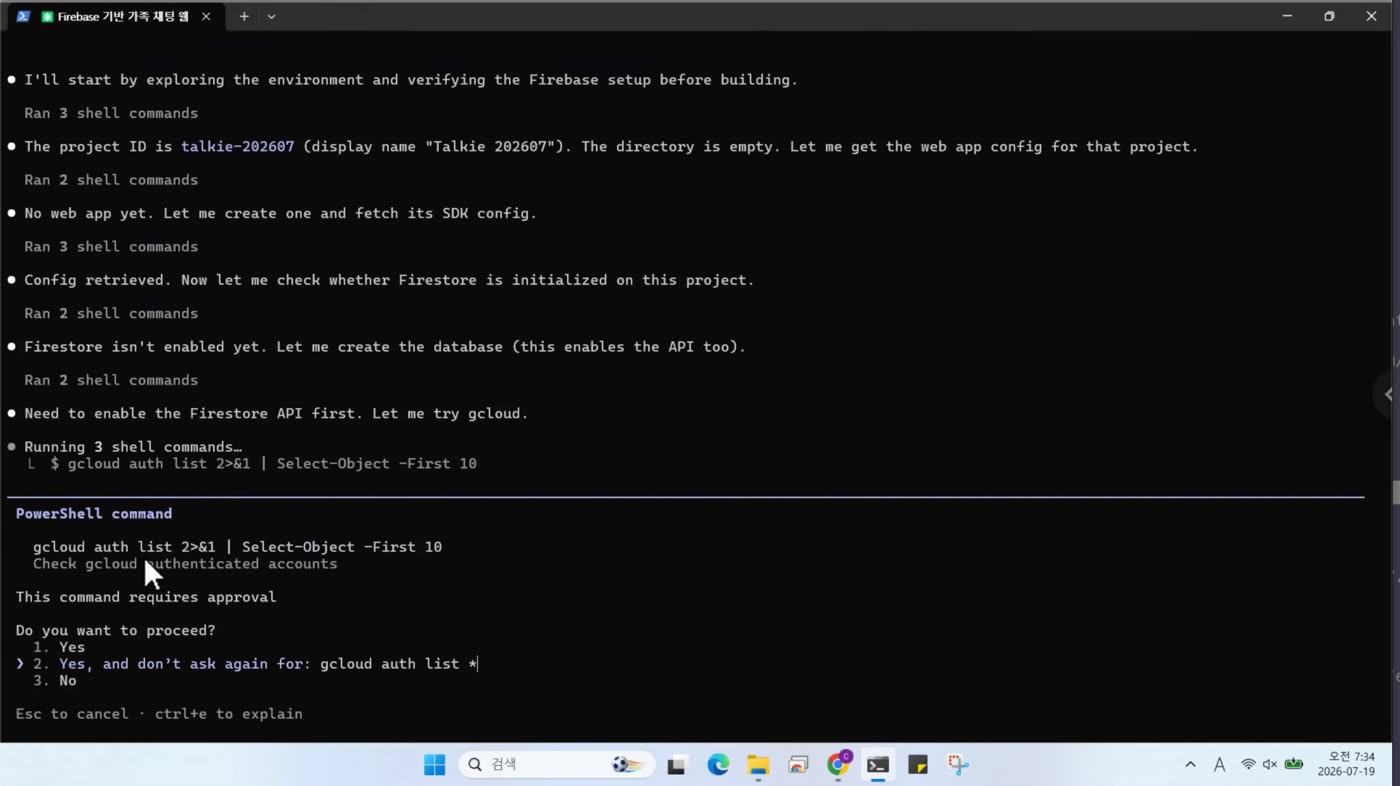The height and width of the screenshot is (786, 1400).
Task: Click the 'talkie-202607' project ID text
Action: click(x=238, y=147)
